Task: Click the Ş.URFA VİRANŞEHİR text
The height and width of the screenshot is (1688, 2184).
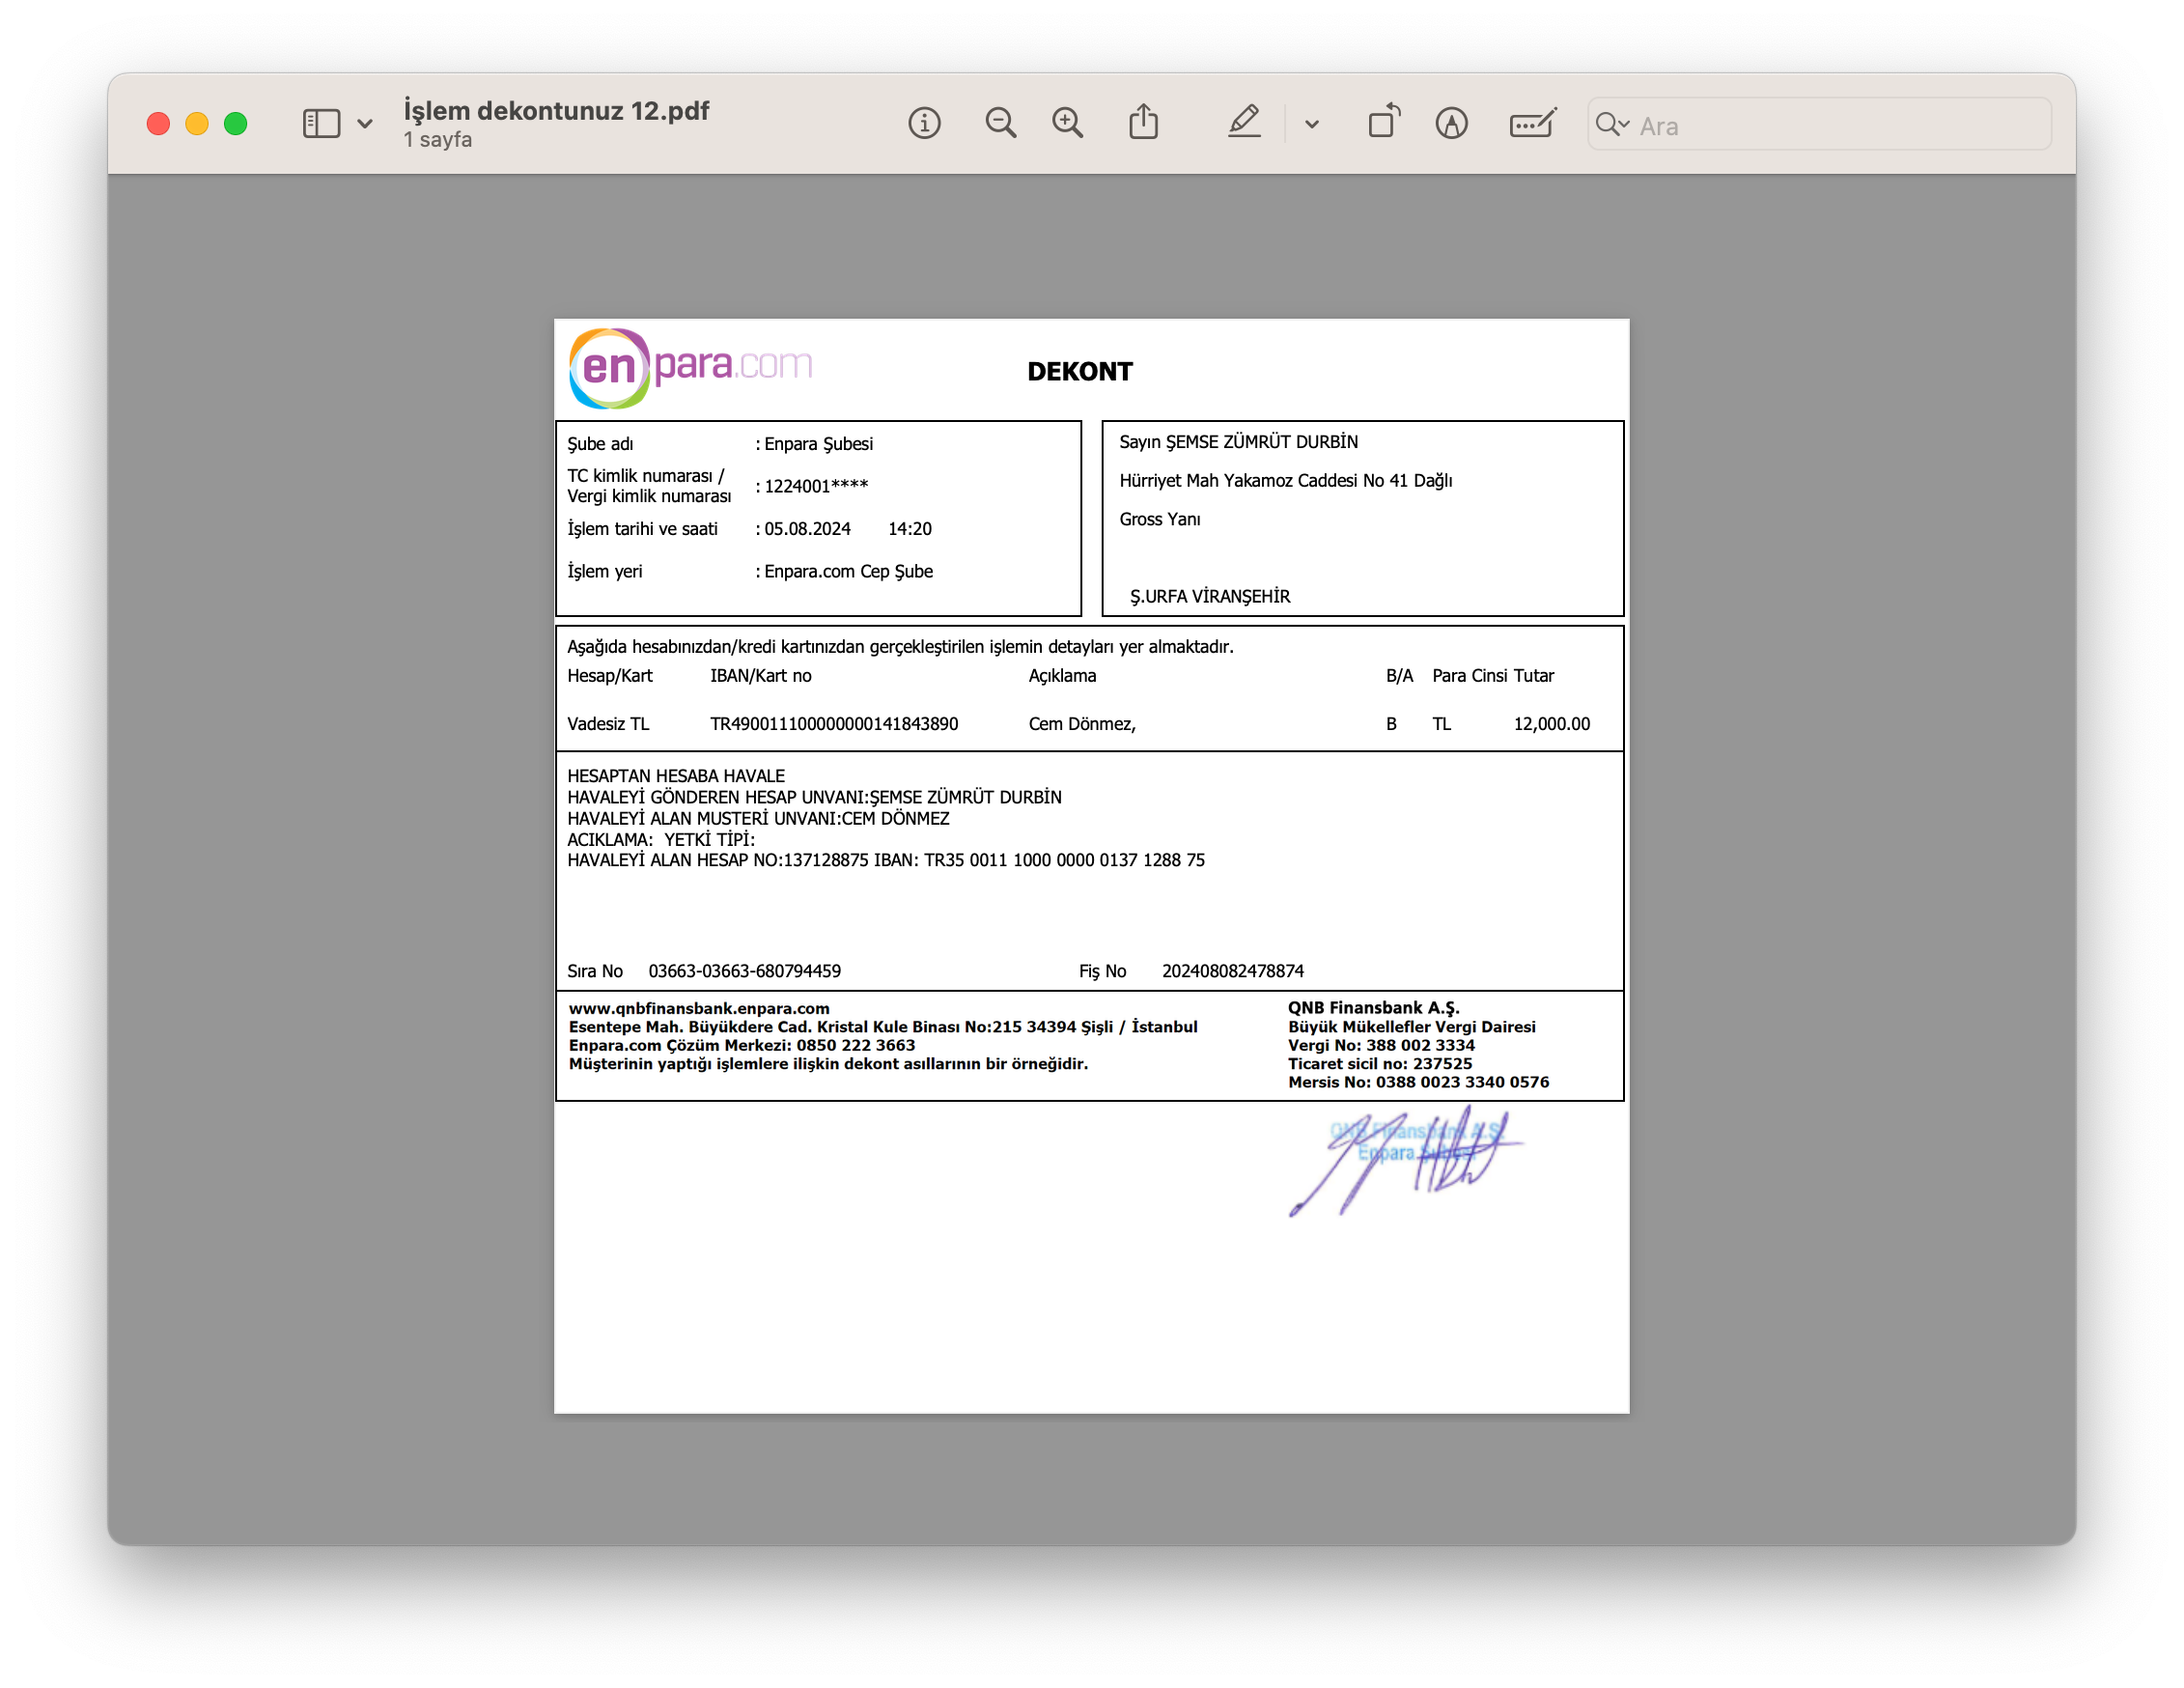Action: [1210, 597]
